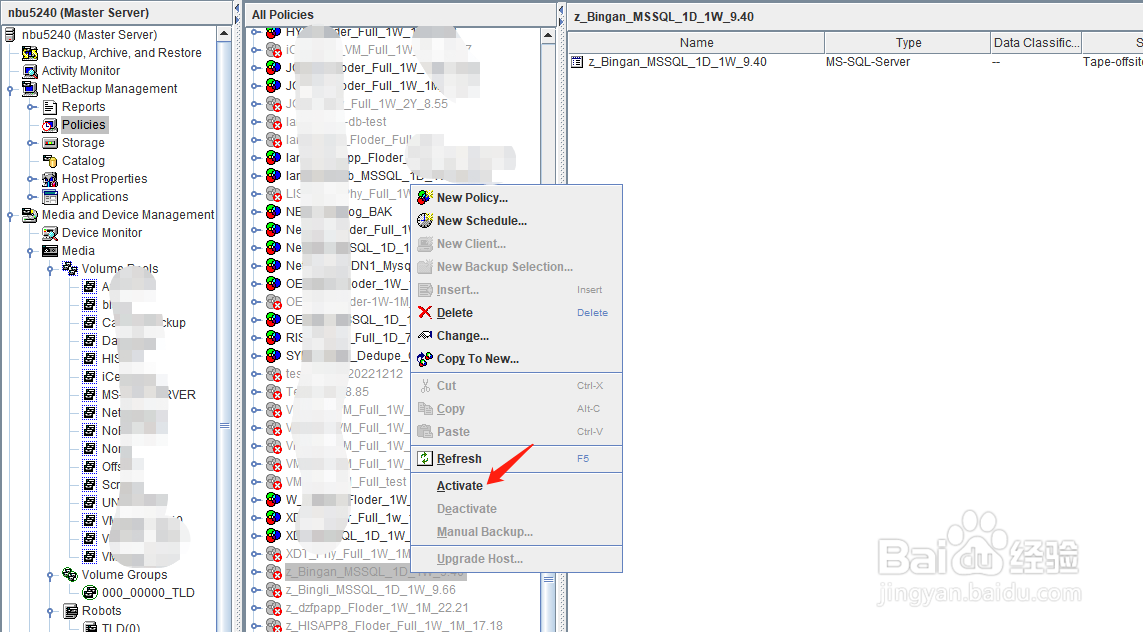Viewport: 1143px width, 632px height.
Task: Click the Change icon in context menu
Action: (x=424, y=335)
